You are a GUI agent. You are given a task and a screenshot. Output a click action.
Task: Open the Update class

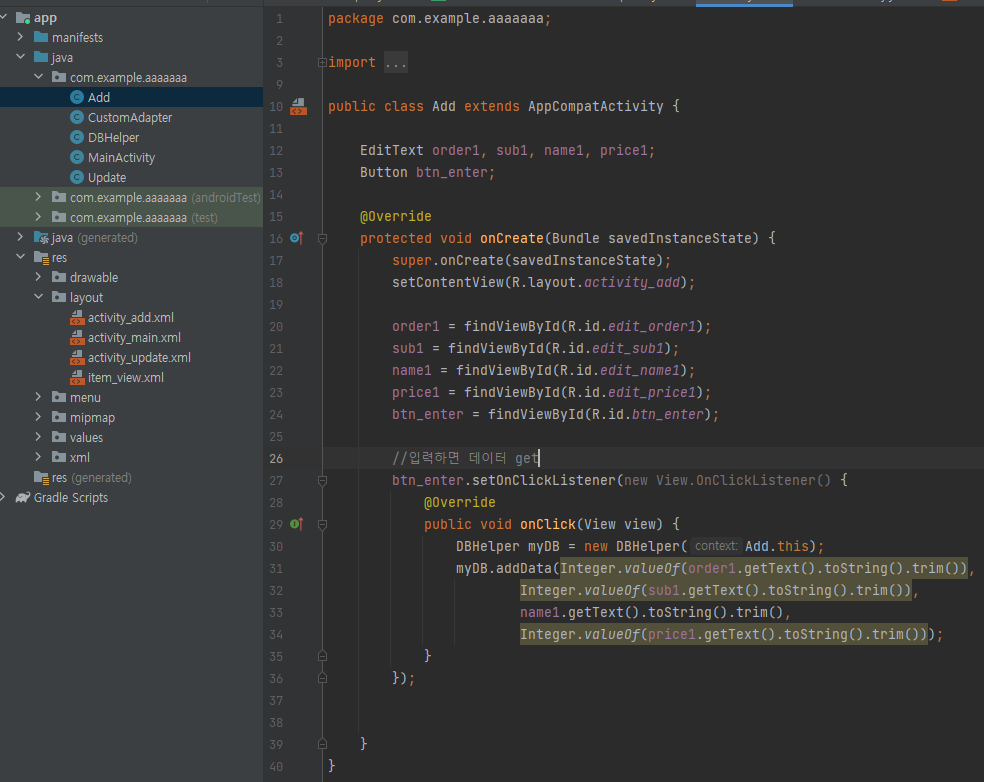click(x=107, y=178)
